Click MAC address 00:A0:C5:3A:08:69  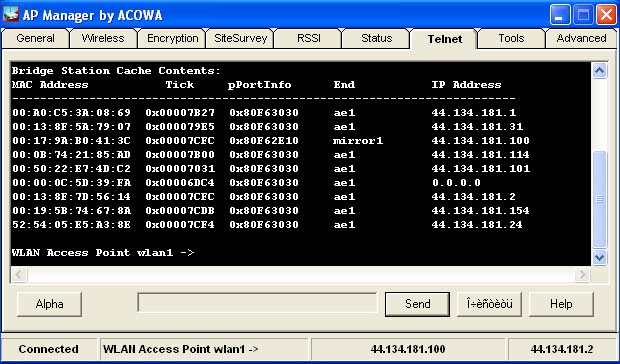point(71,113)
